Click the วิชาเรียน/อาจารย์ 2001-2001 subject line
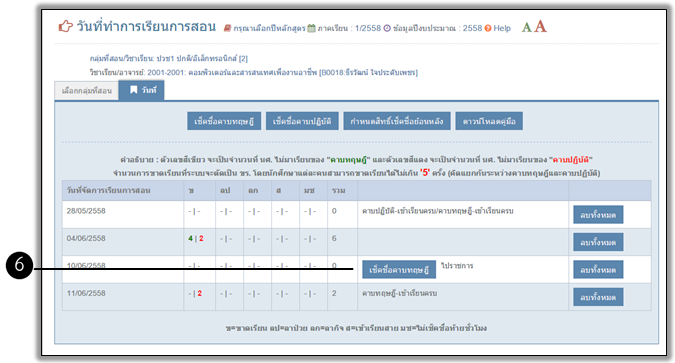This screenshot has height=363, width=675. pos(254,72)
